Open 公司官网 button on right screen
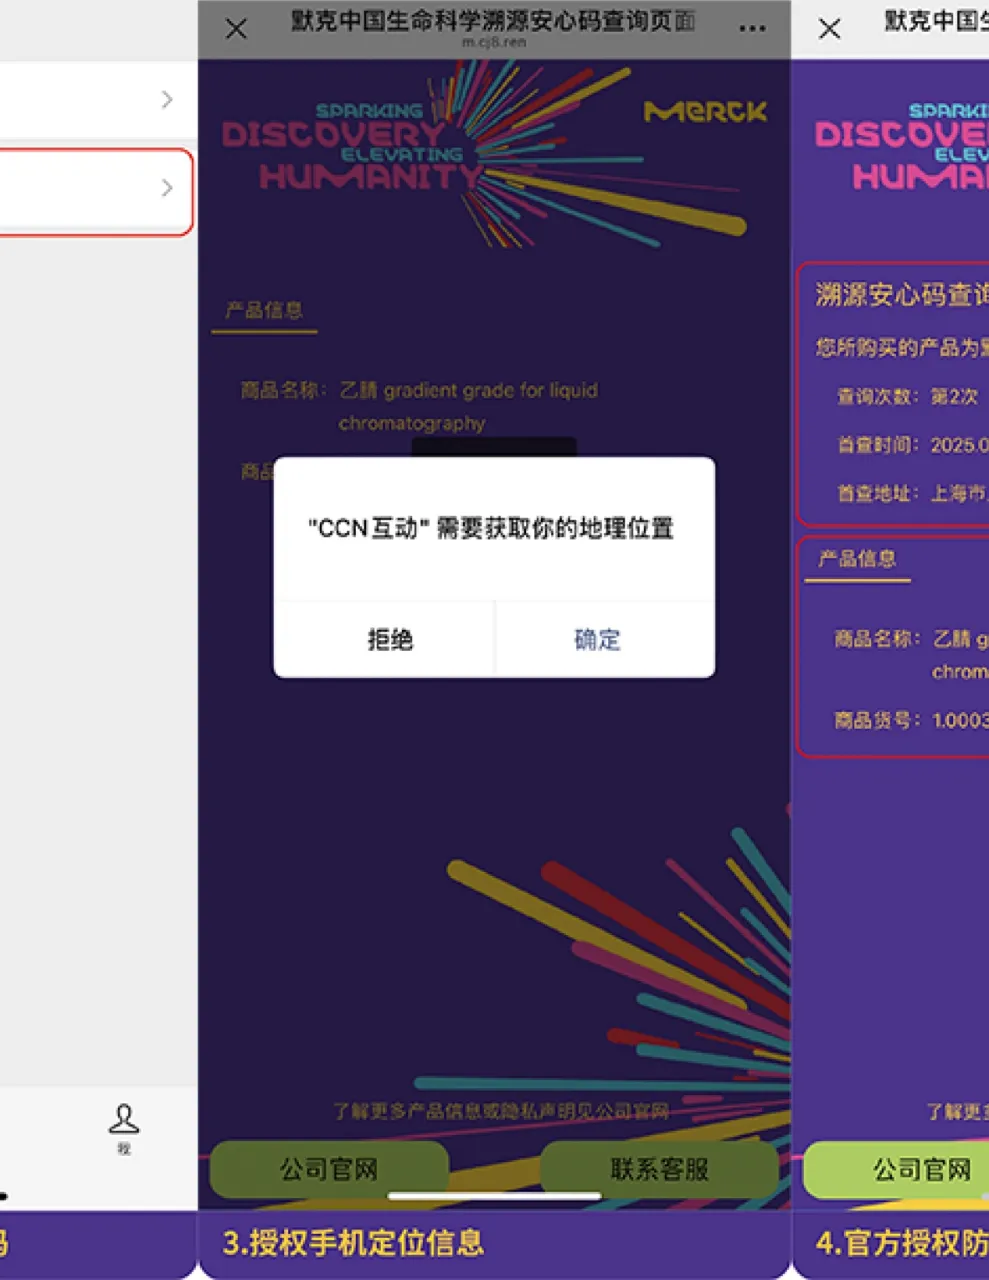 [896, 1169]
